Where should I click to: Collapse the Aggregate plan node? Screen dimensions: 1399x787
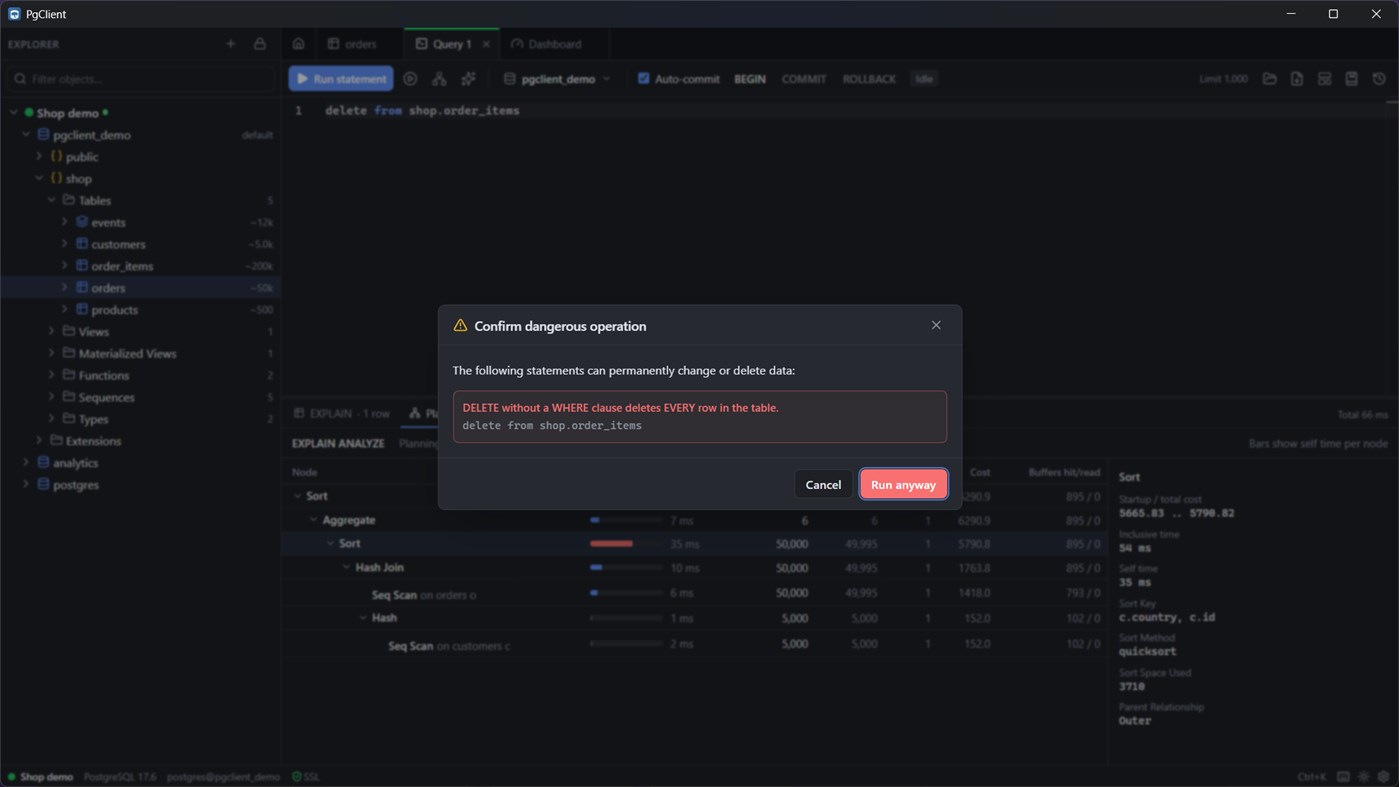pos(314,520)
